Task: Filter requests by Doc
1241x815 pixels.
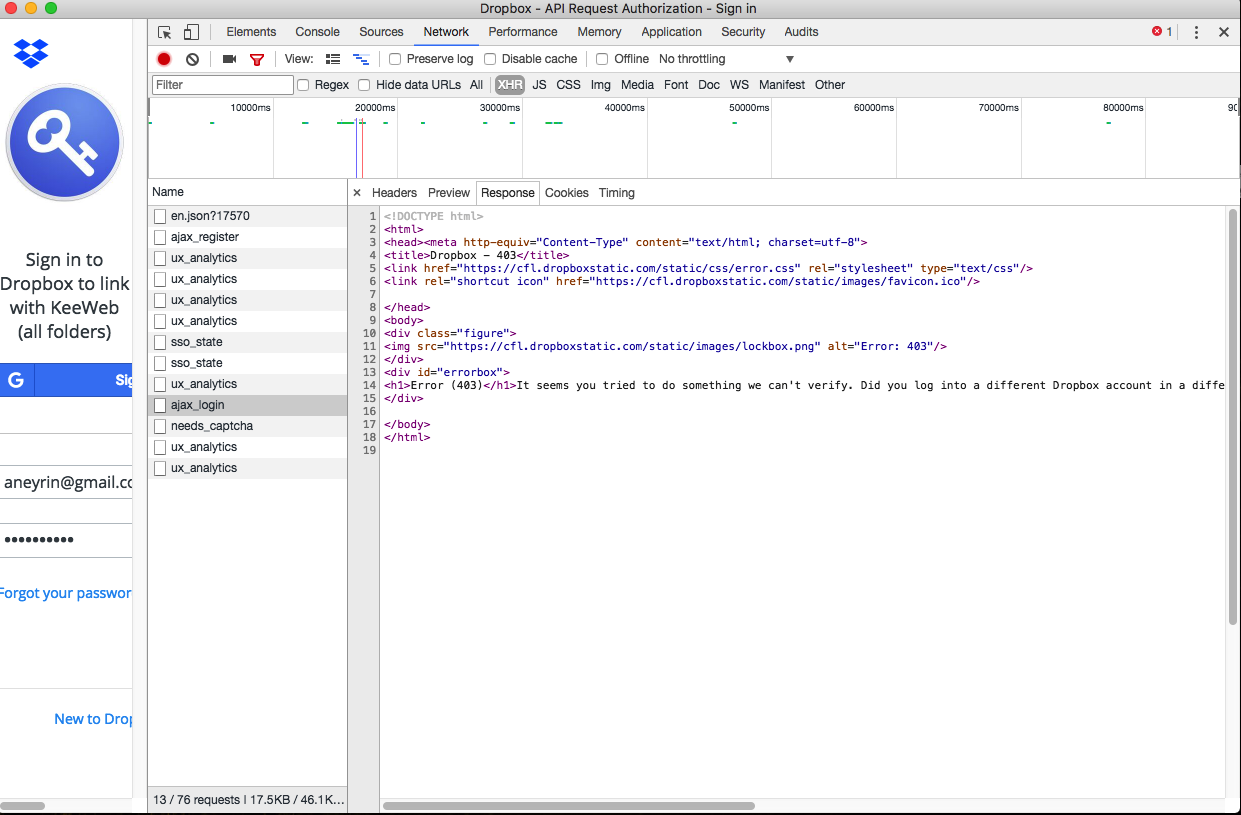Action: click(709, 85)
